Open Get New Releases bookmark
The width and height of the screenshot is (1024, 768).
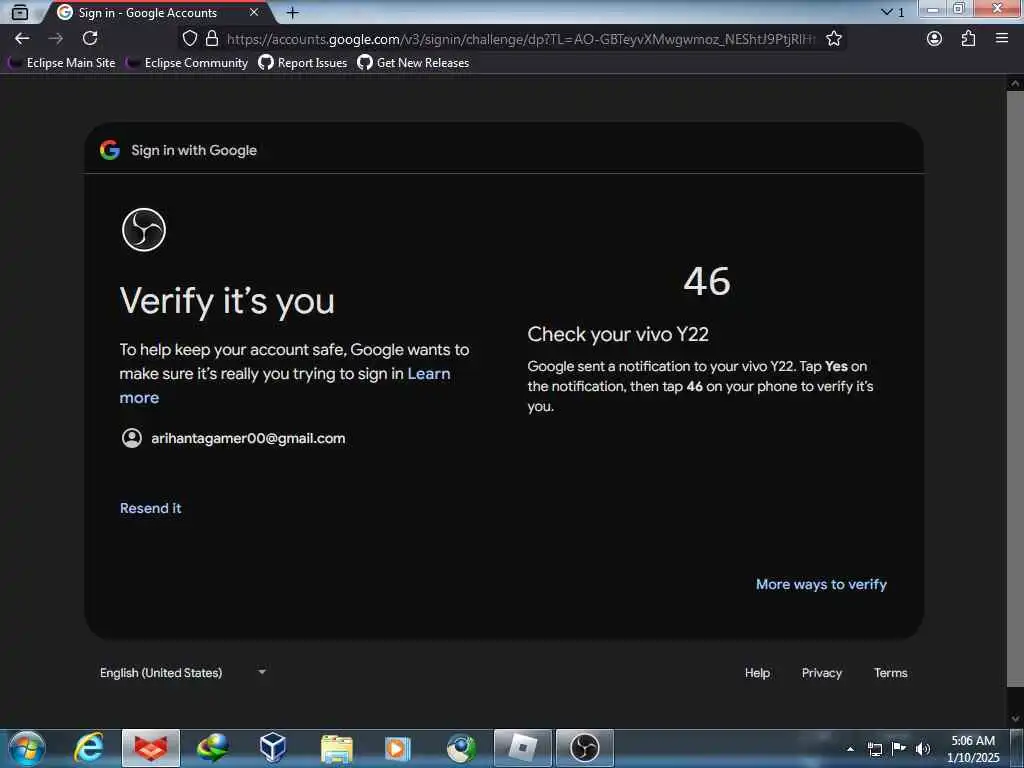coord(413,63)
